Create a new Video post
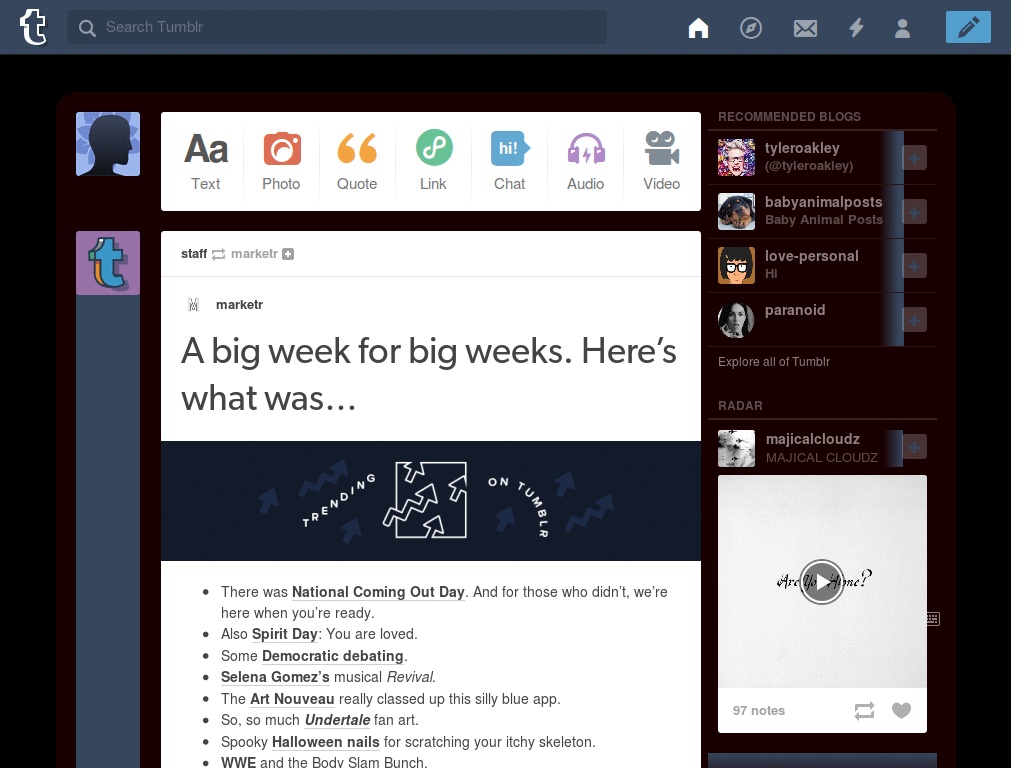The width and height of the screenshot is (1024, 768). 662,161
